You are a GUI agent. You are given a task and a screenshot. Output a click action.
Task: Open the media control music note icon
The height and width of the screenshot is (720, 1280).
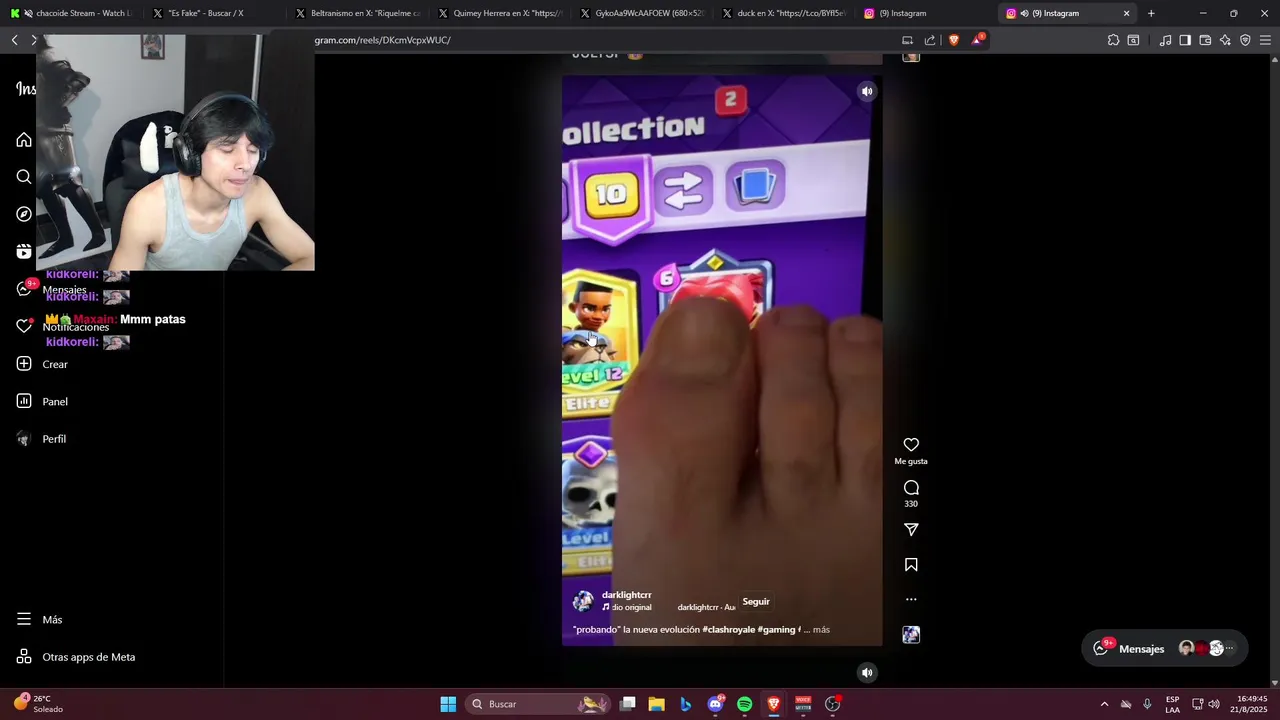[1165, 40]
